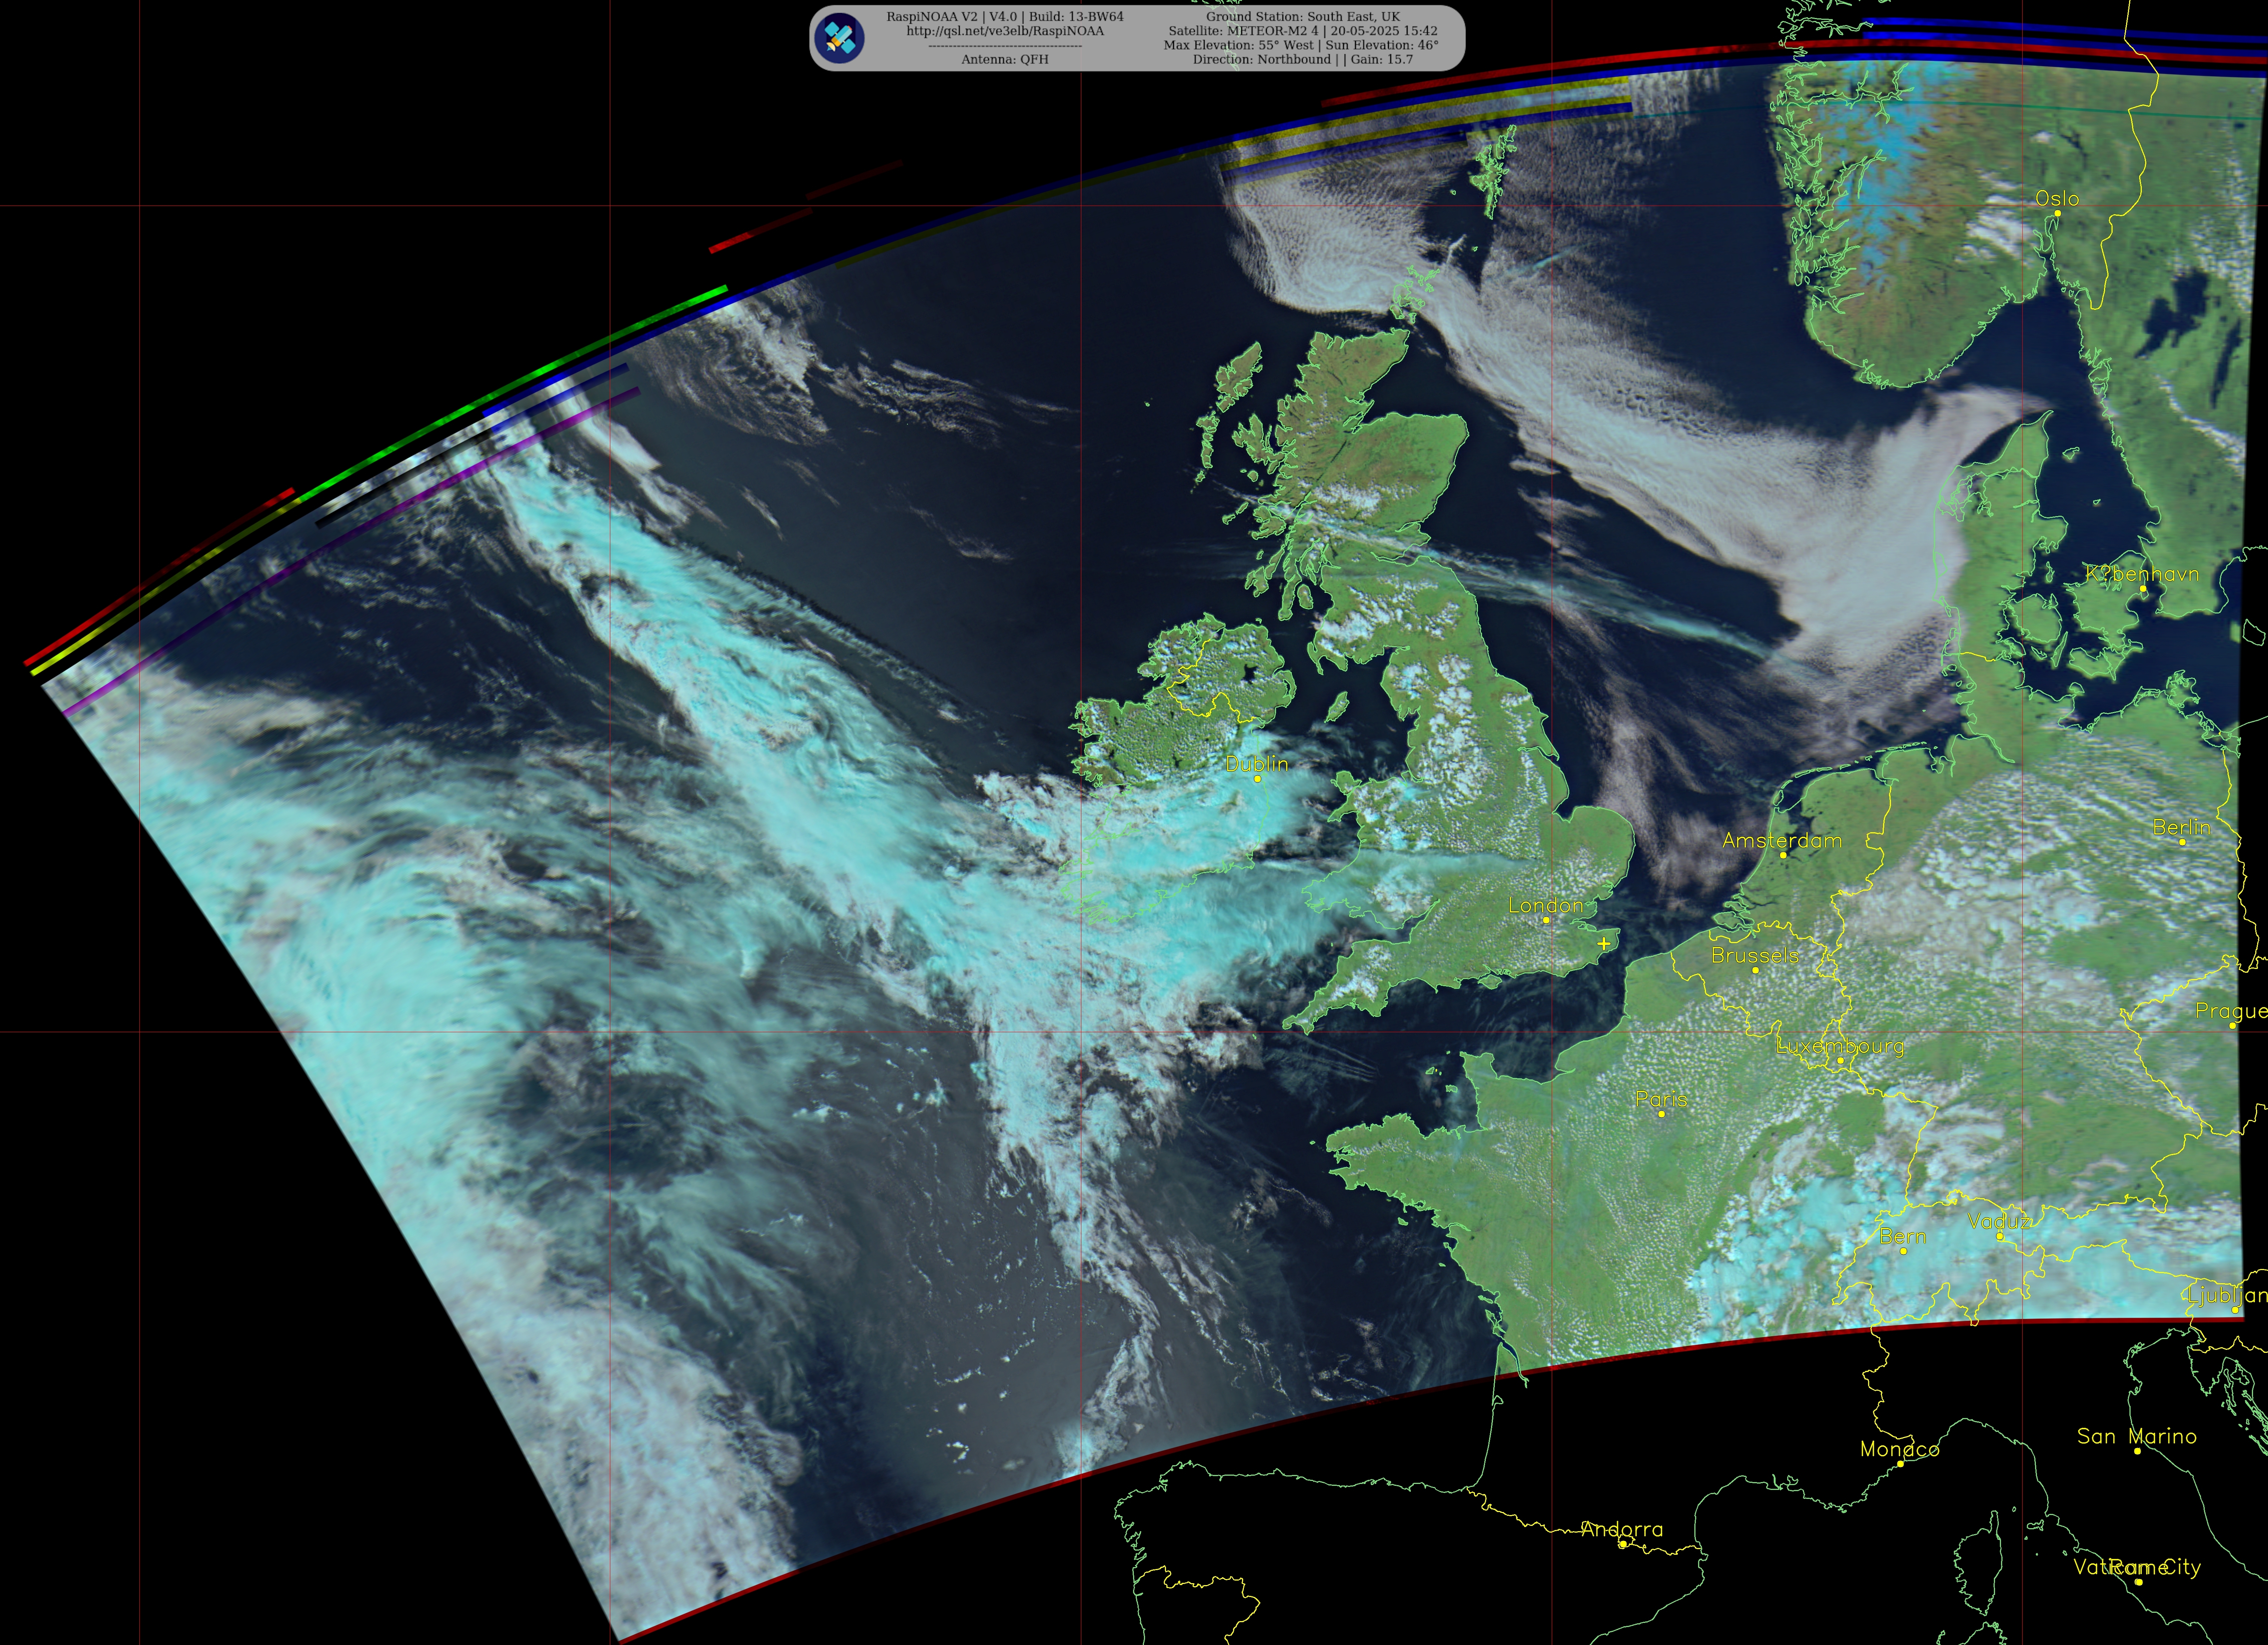
Task: Click the Brussels city label
Action: click(1755, 955)
